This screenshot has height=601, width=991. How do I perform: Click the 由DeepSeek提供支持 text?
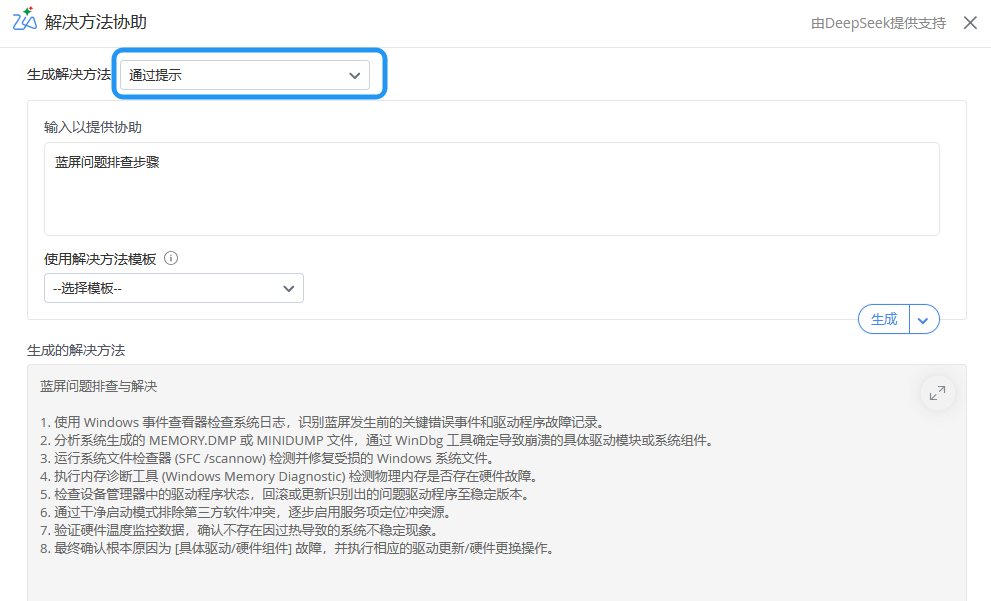(x=877, y=23)
